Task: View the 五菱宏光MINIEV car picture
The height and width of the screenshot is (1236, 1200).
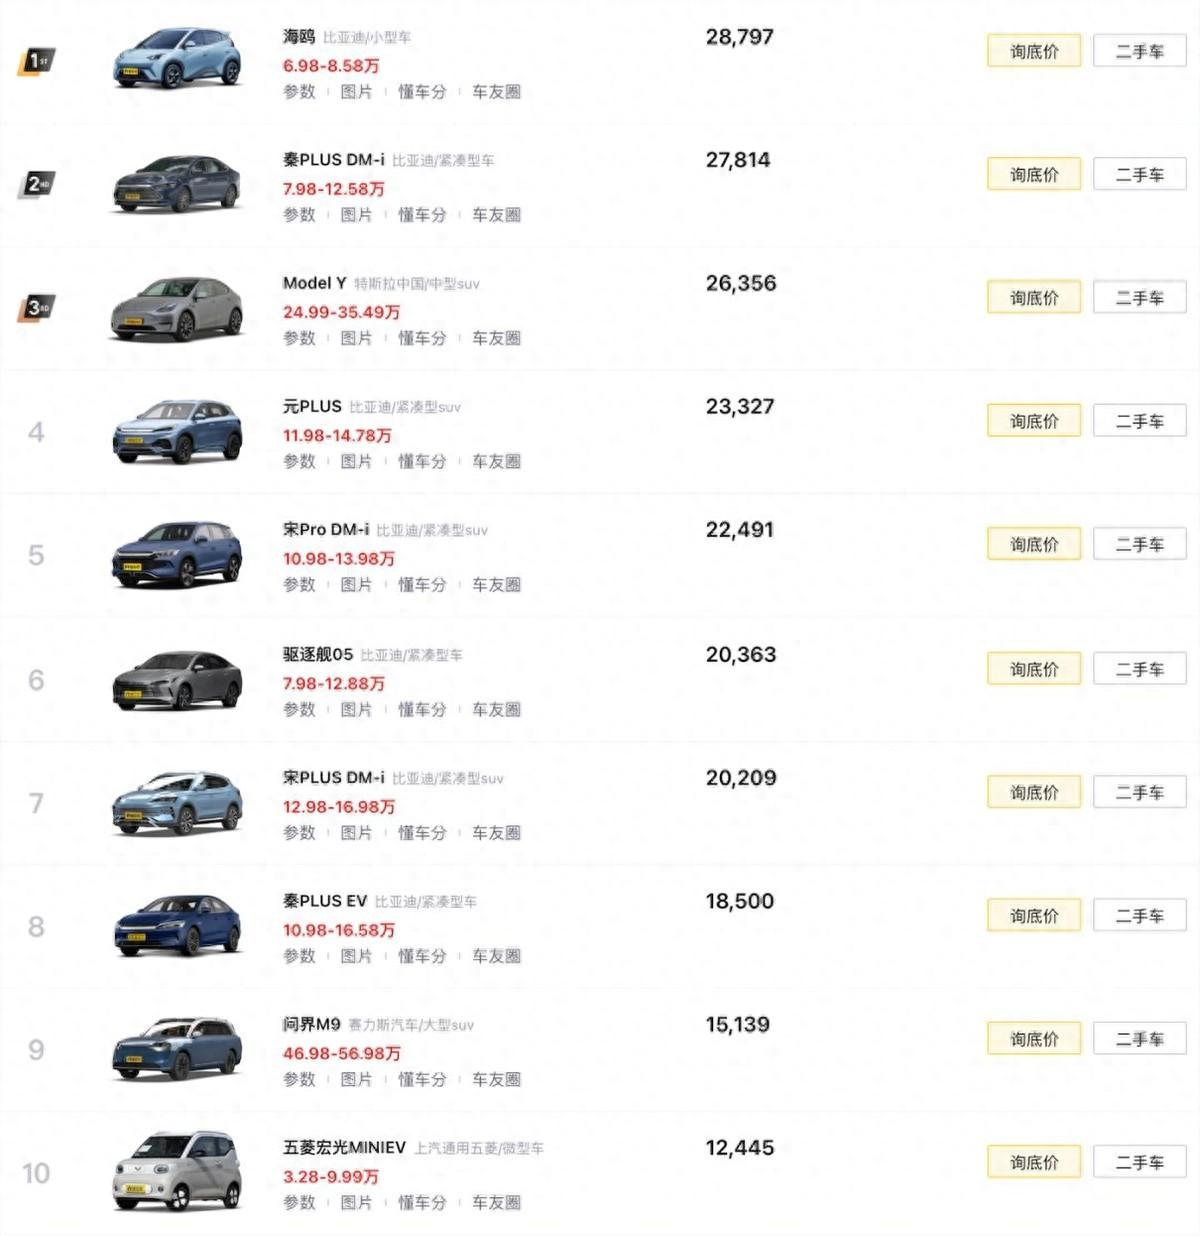Action: tap(177, 1171)
